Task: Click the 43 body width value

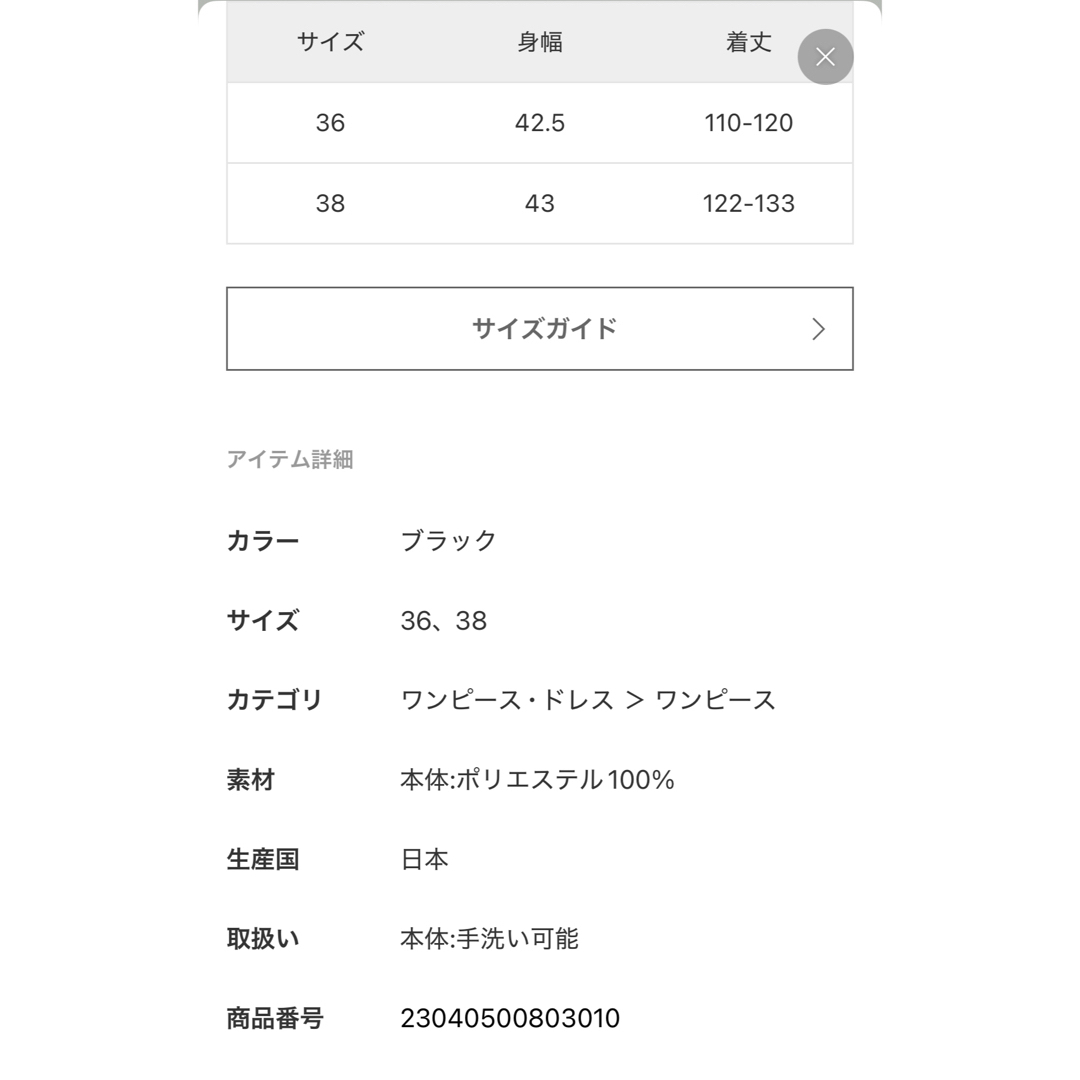Action: coord(540,203)
